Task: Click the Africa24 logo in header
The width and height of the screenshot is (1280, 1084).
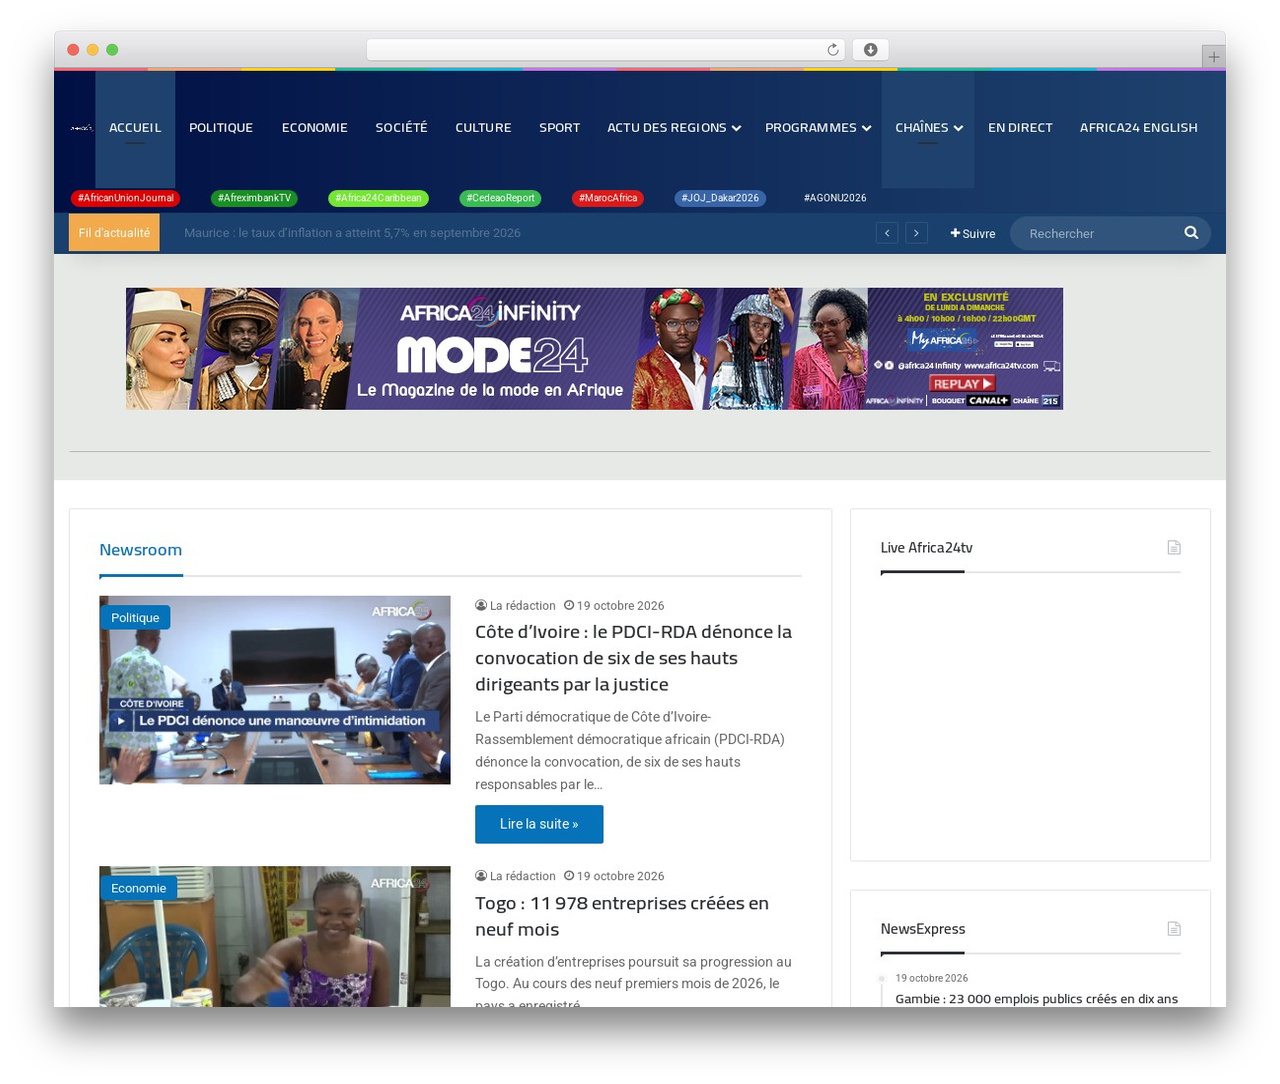Action: coord(81,128)
